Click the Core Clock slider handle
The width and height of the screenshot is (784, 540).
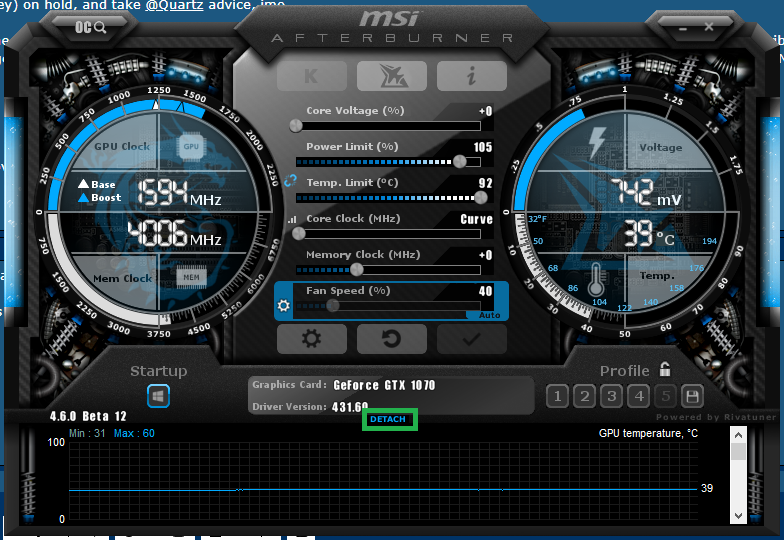(298, 234)
